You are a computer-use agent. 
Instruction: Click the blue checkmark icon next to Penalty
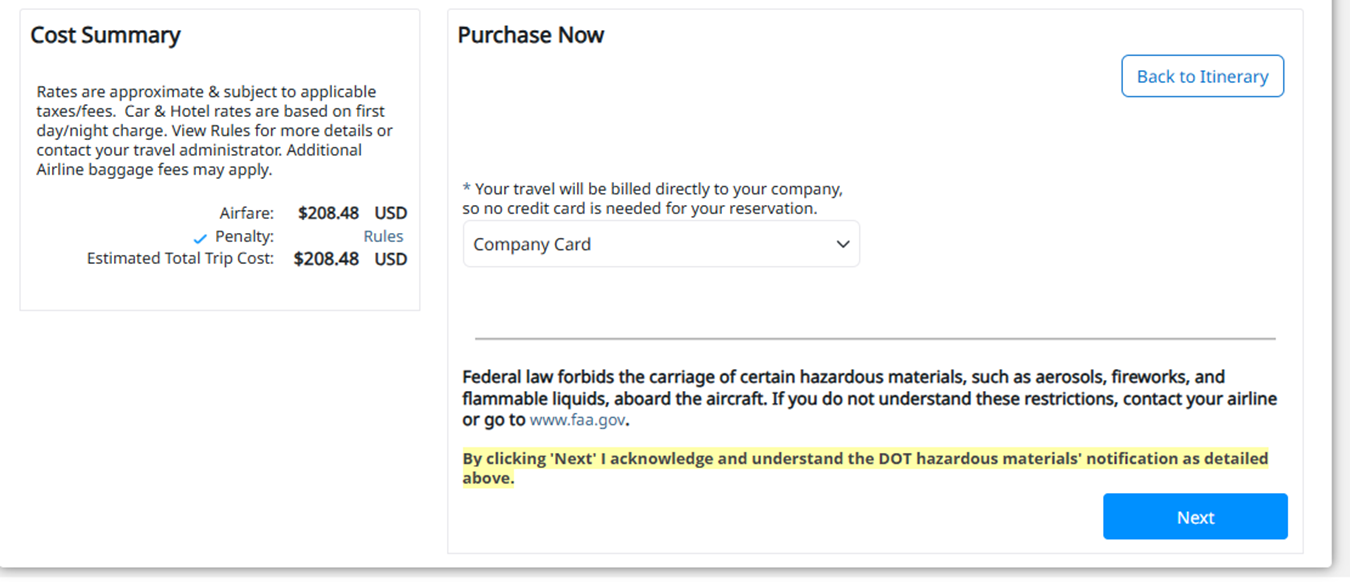point(201,239)
